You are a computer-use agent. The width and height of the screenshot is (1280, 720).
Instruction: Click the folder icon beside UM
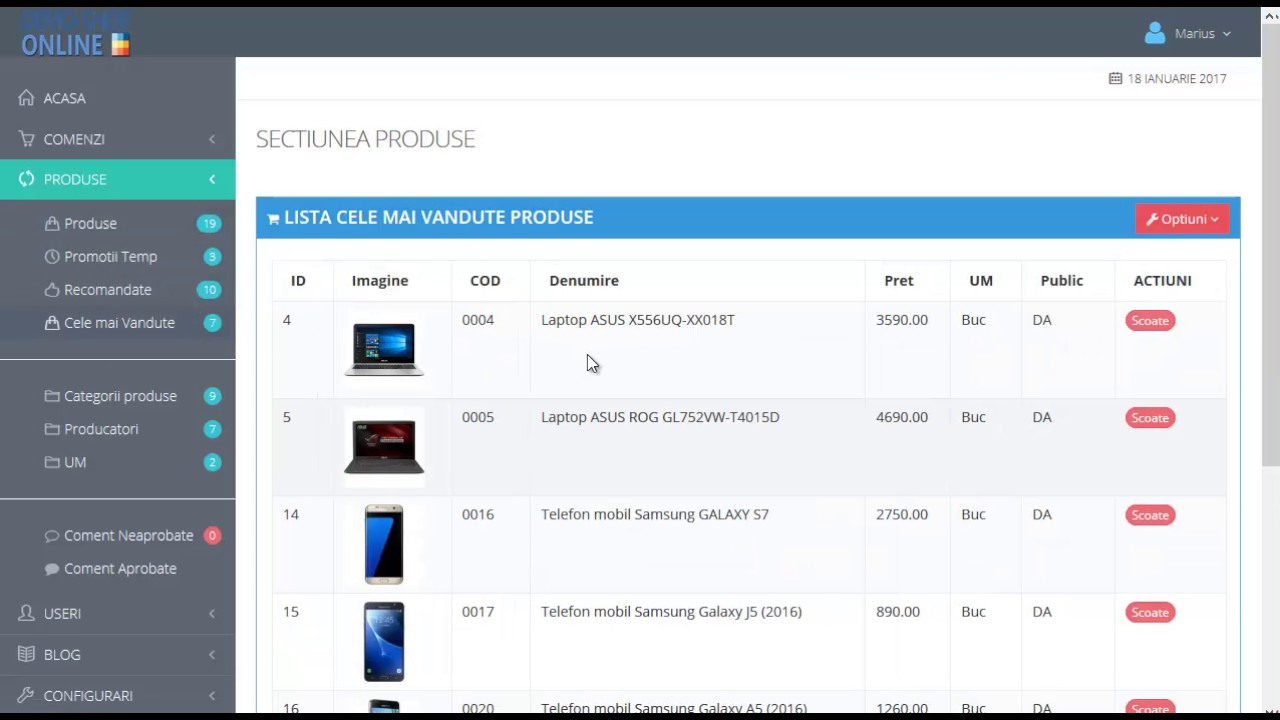52,462
